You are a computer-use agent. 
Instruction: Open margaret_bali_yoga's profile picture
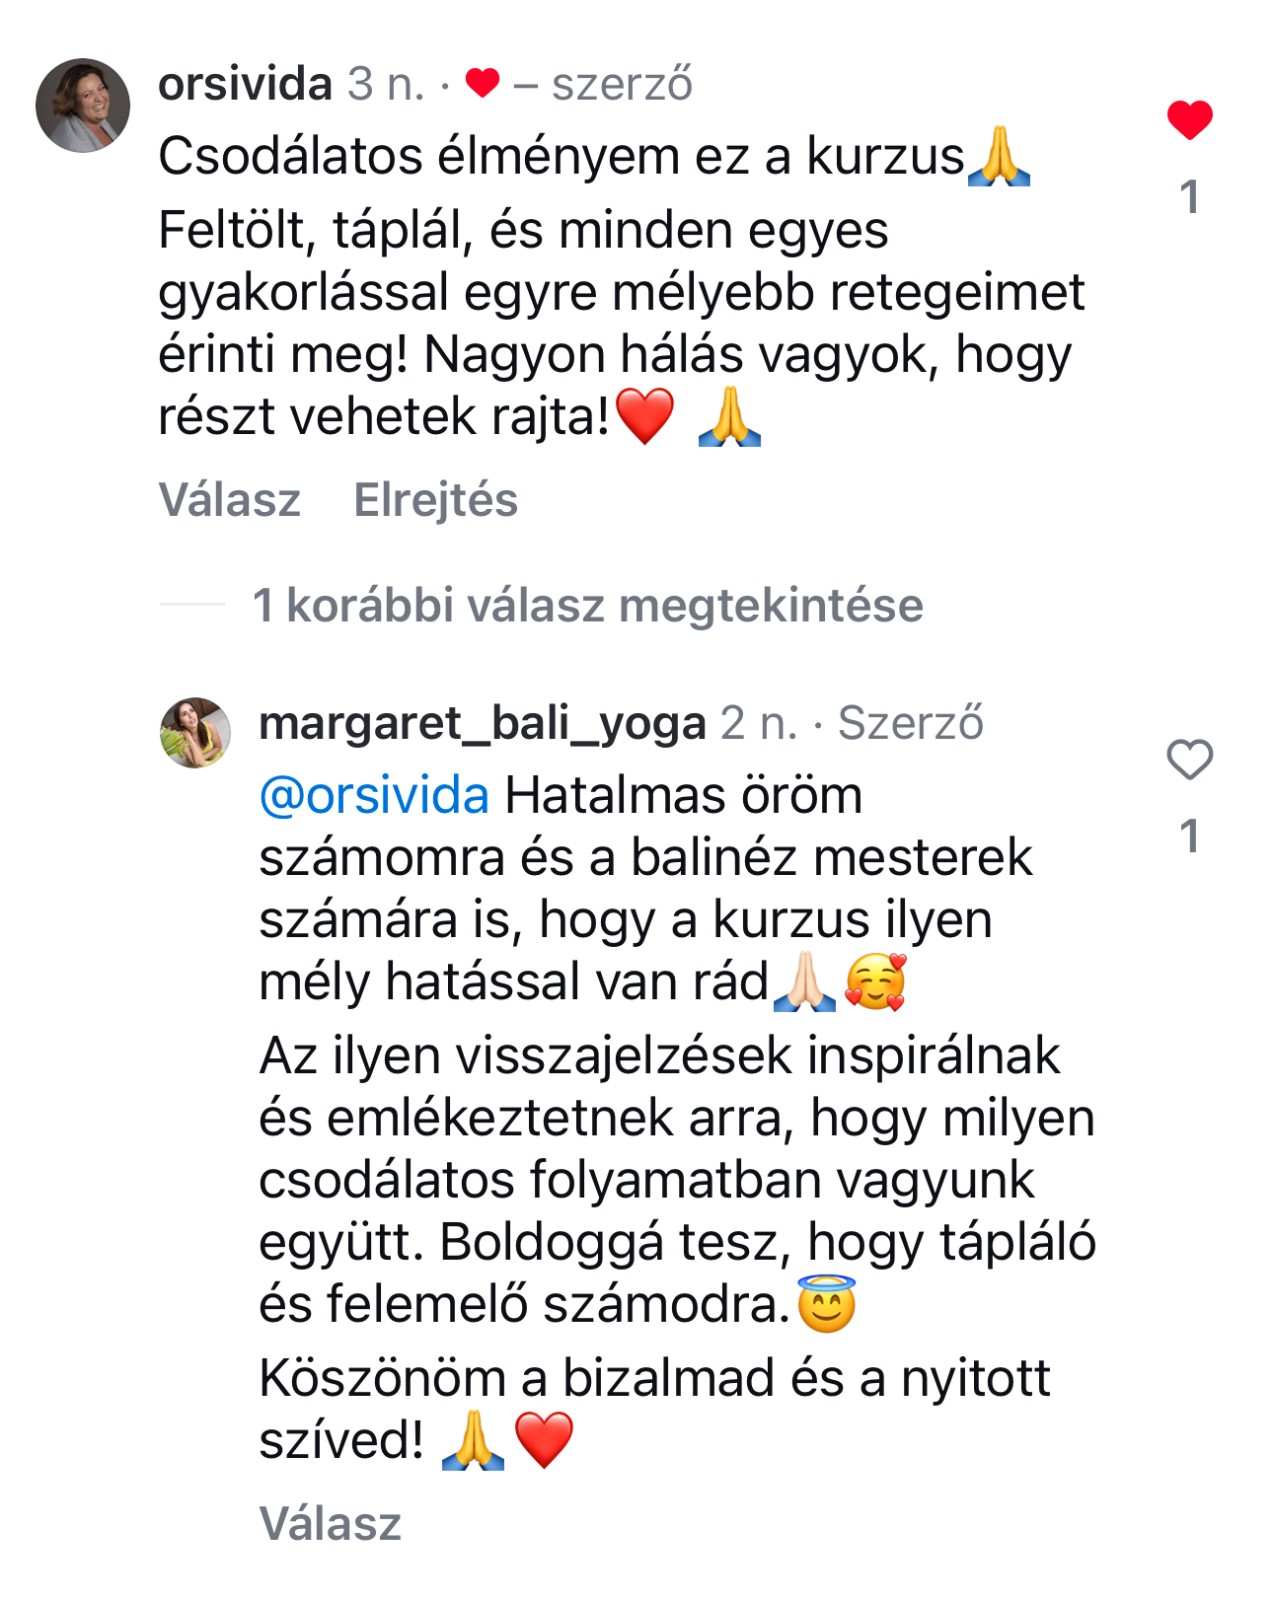click(x=195, y=732)
